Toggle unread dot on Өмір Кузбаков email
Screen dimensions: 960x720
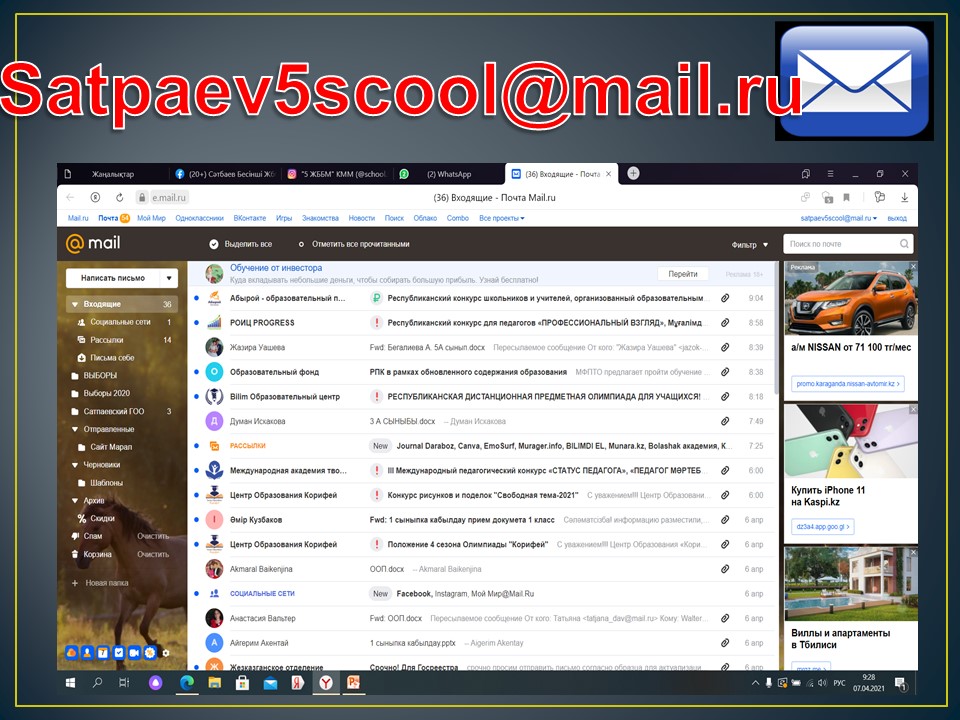(x=197, y=520)
